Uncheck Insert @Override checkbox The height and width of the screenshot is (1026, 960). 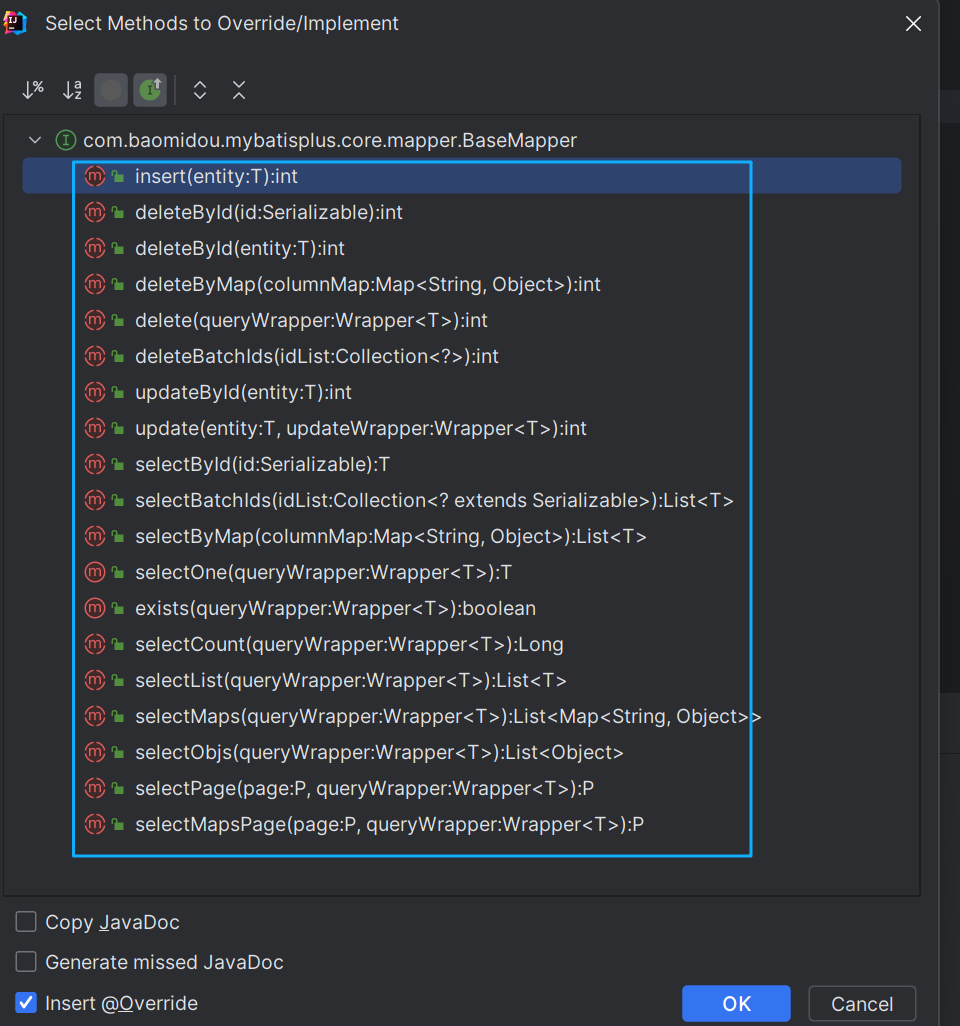26,1002
